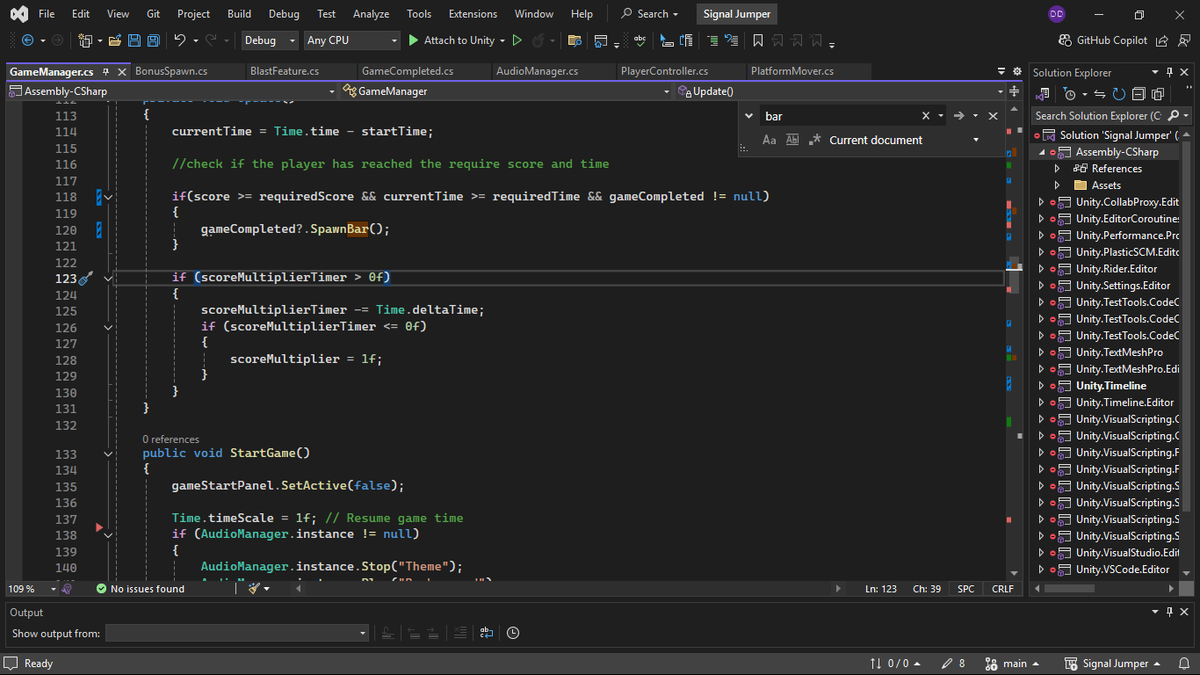Close the find box with its X
Viewport: 1200px width, 675px height.
(x=993, y=116)
